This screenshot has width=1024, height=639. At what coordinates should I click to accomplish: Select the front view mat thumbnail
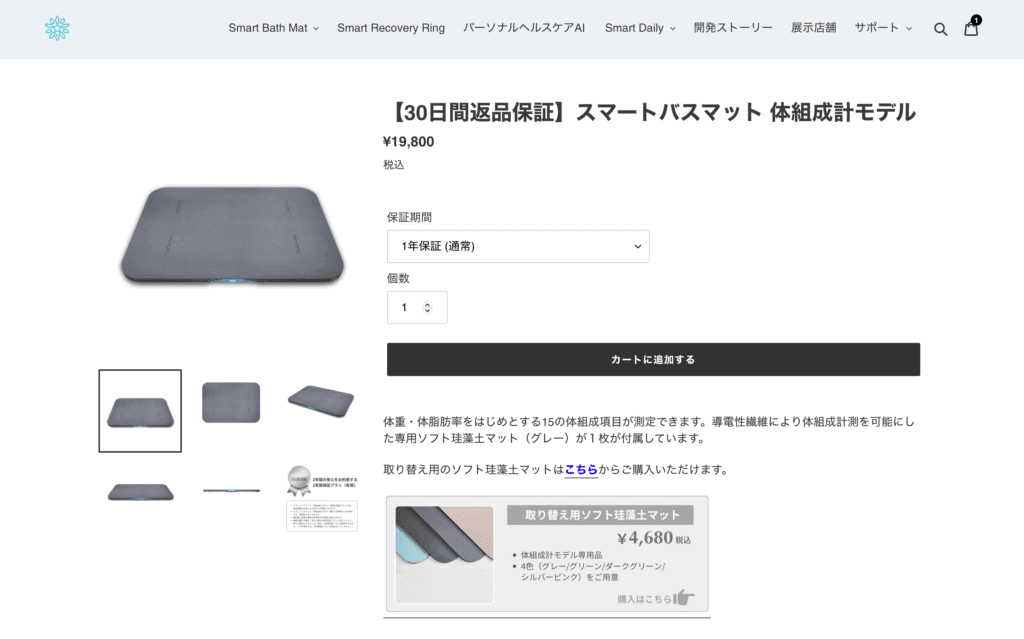pyautogui.click(x=140, y=492)
